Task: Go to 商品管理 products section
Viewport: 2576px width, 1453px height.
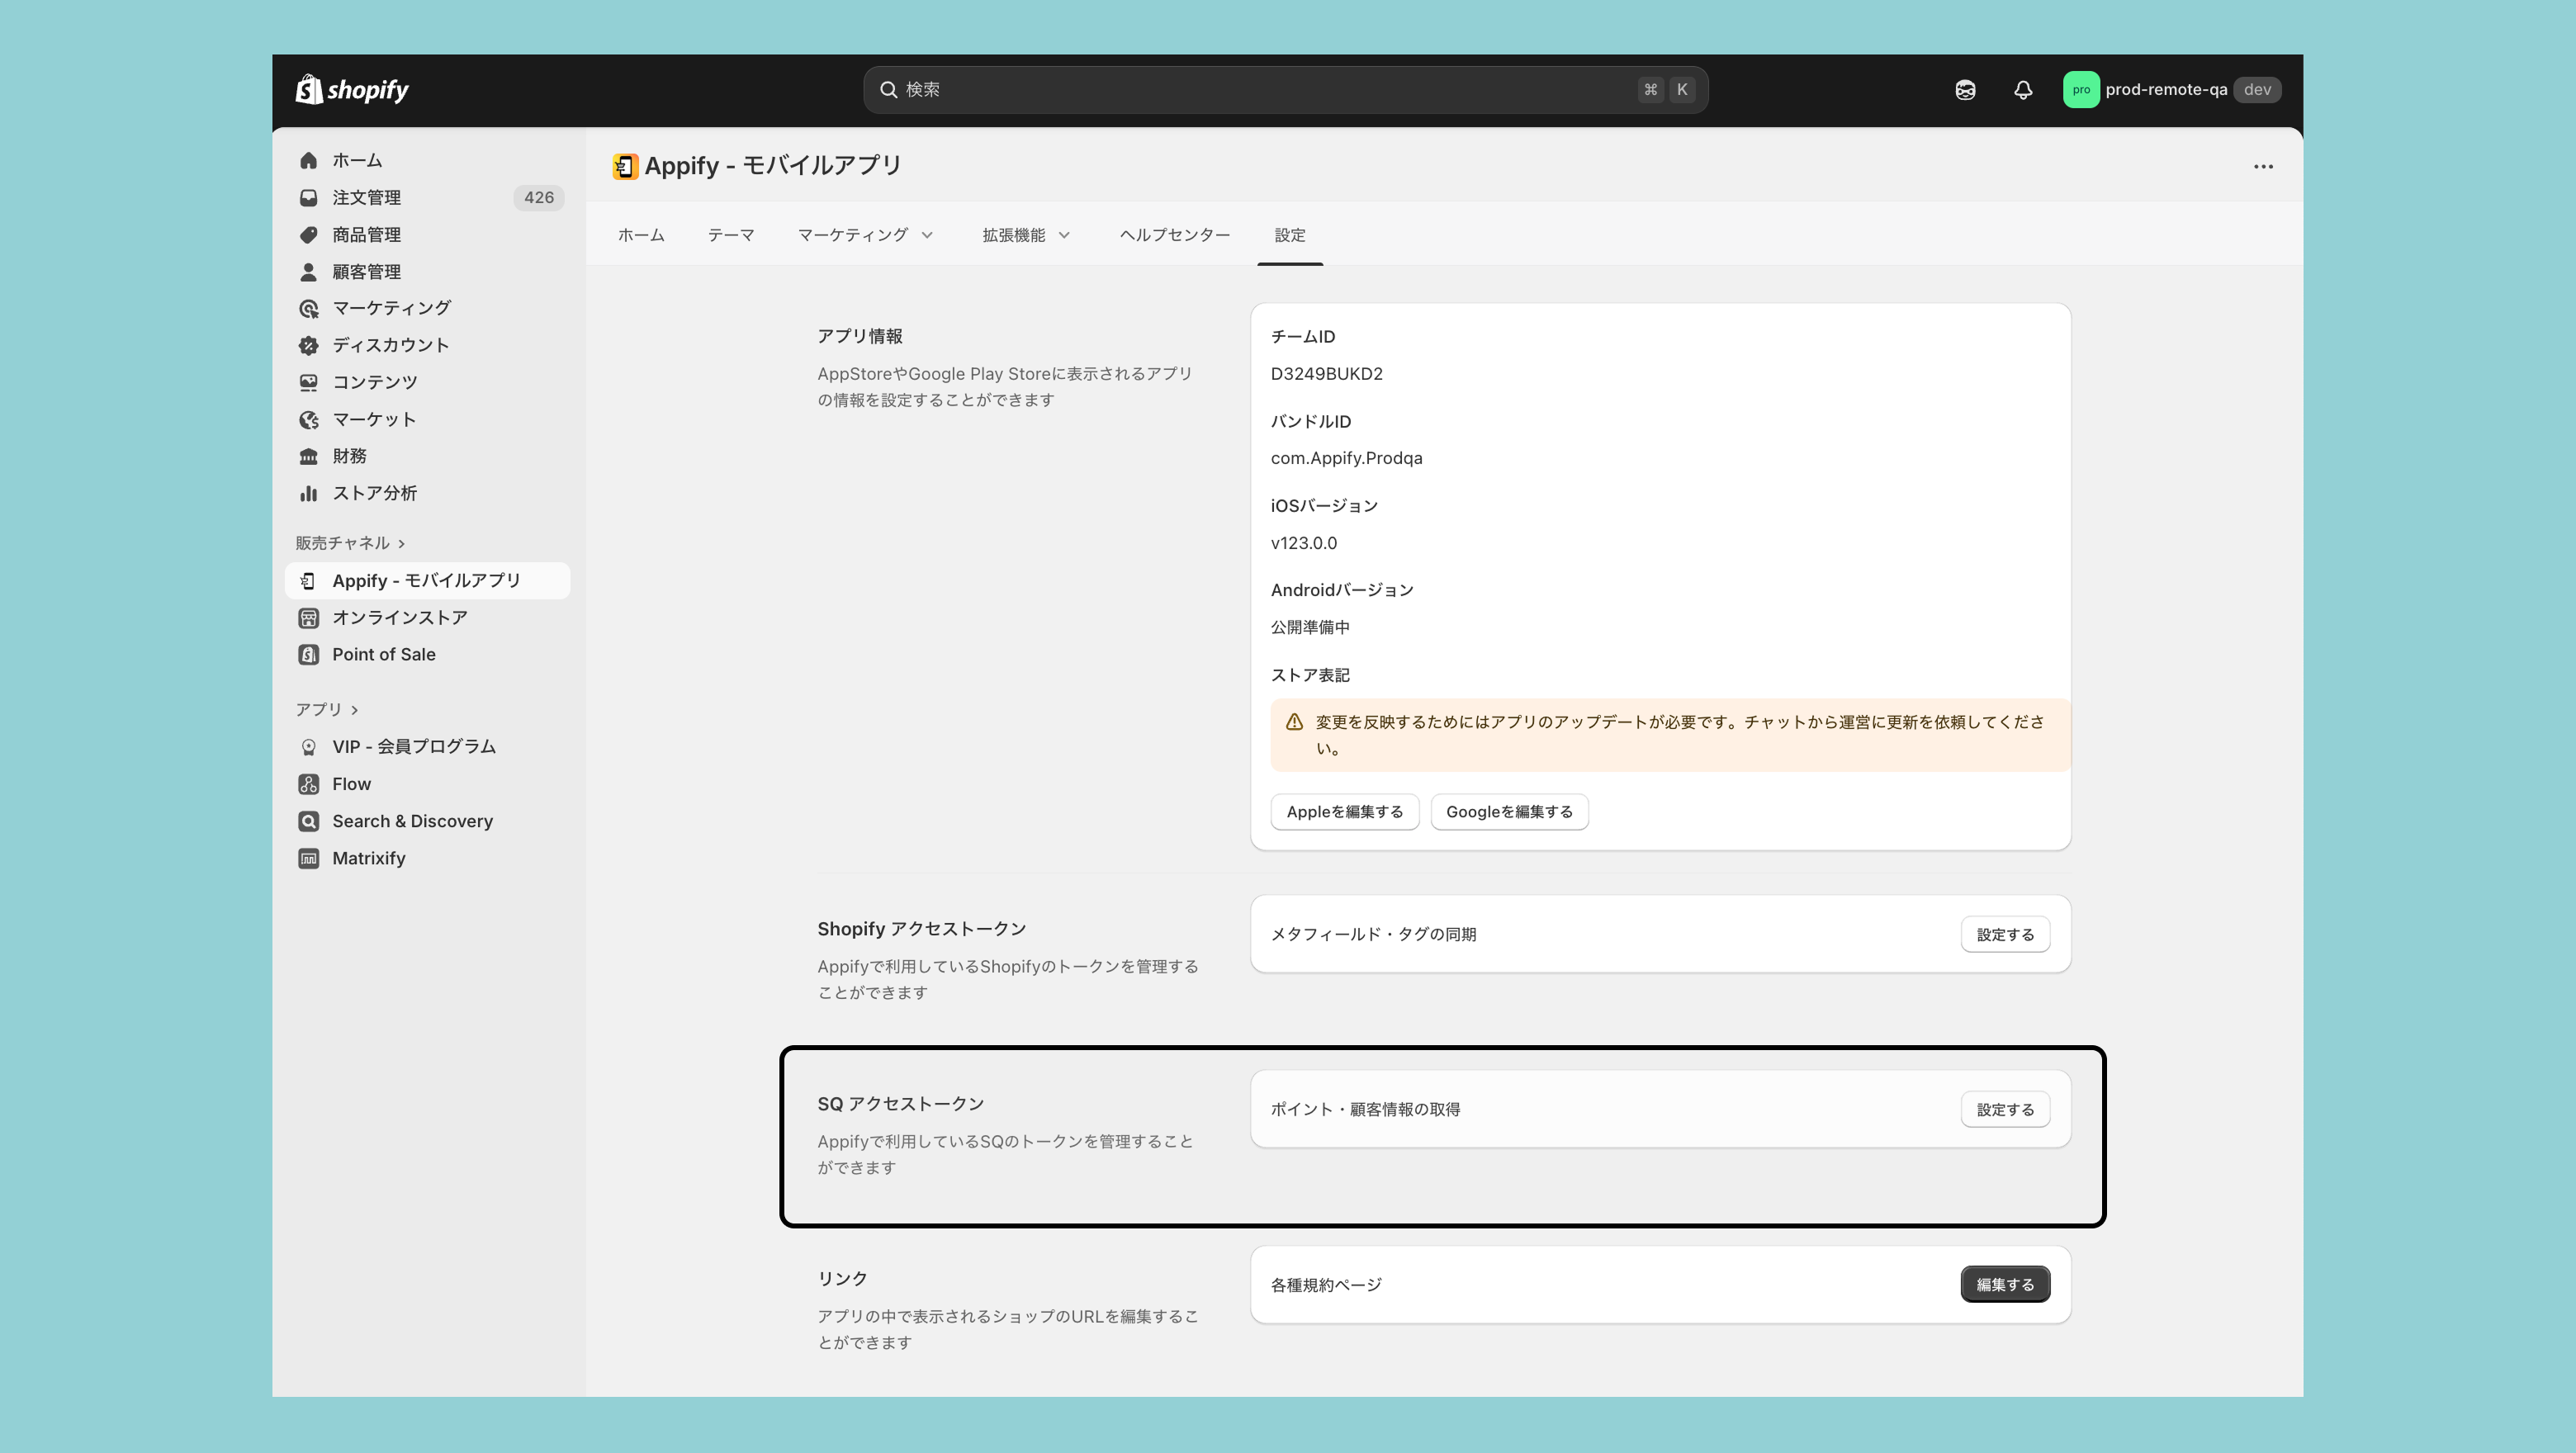Action: click(366, 235)
